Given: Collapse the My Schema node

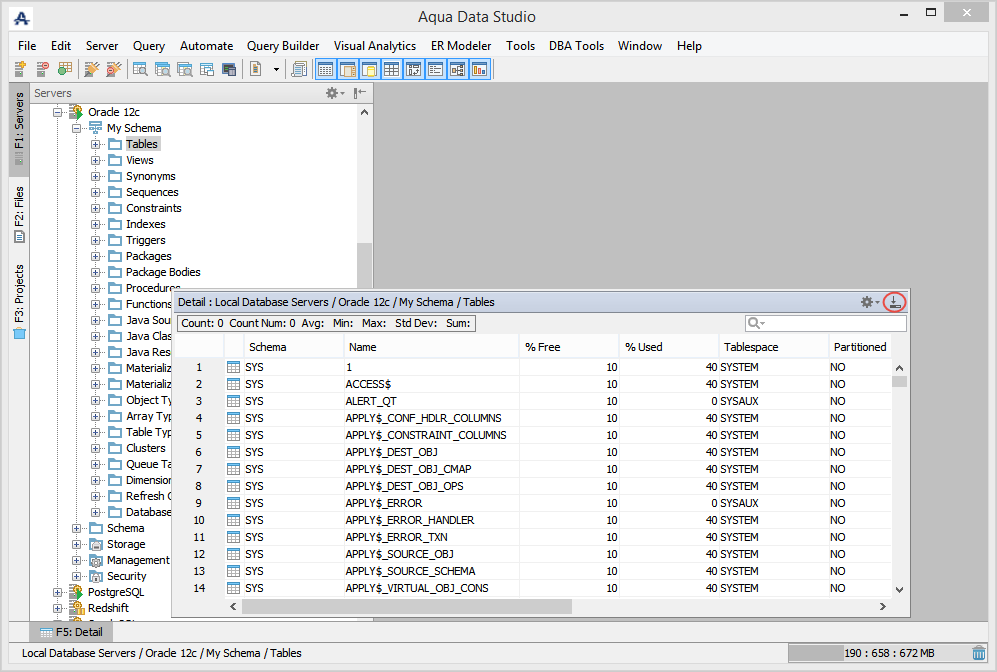Looking at the screenshot, I should [x=77, y=128].
